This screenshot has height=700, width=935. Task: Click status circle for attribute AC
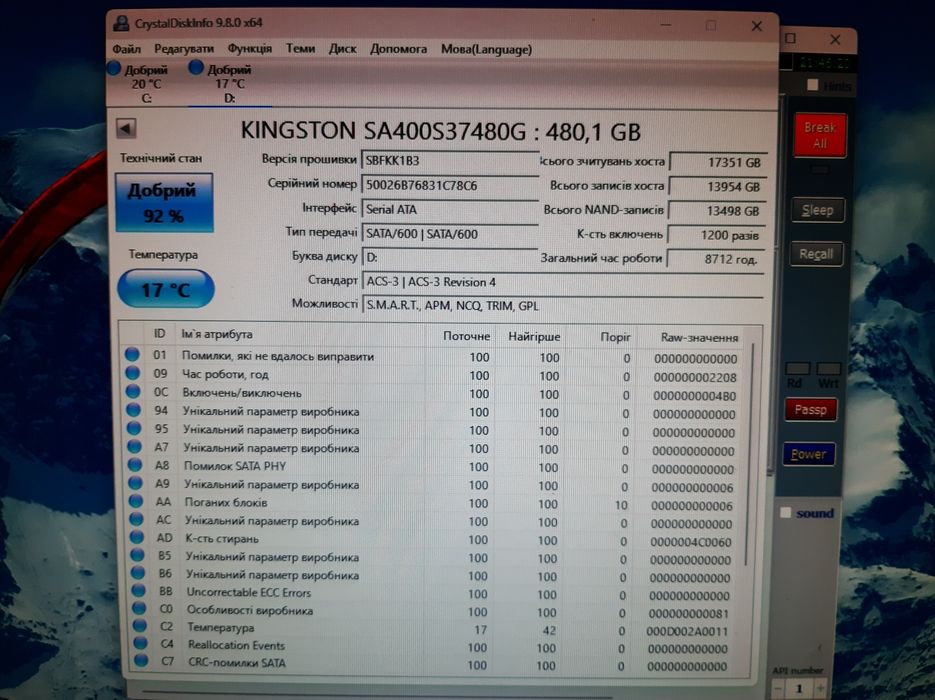click(x=137, y=519)
